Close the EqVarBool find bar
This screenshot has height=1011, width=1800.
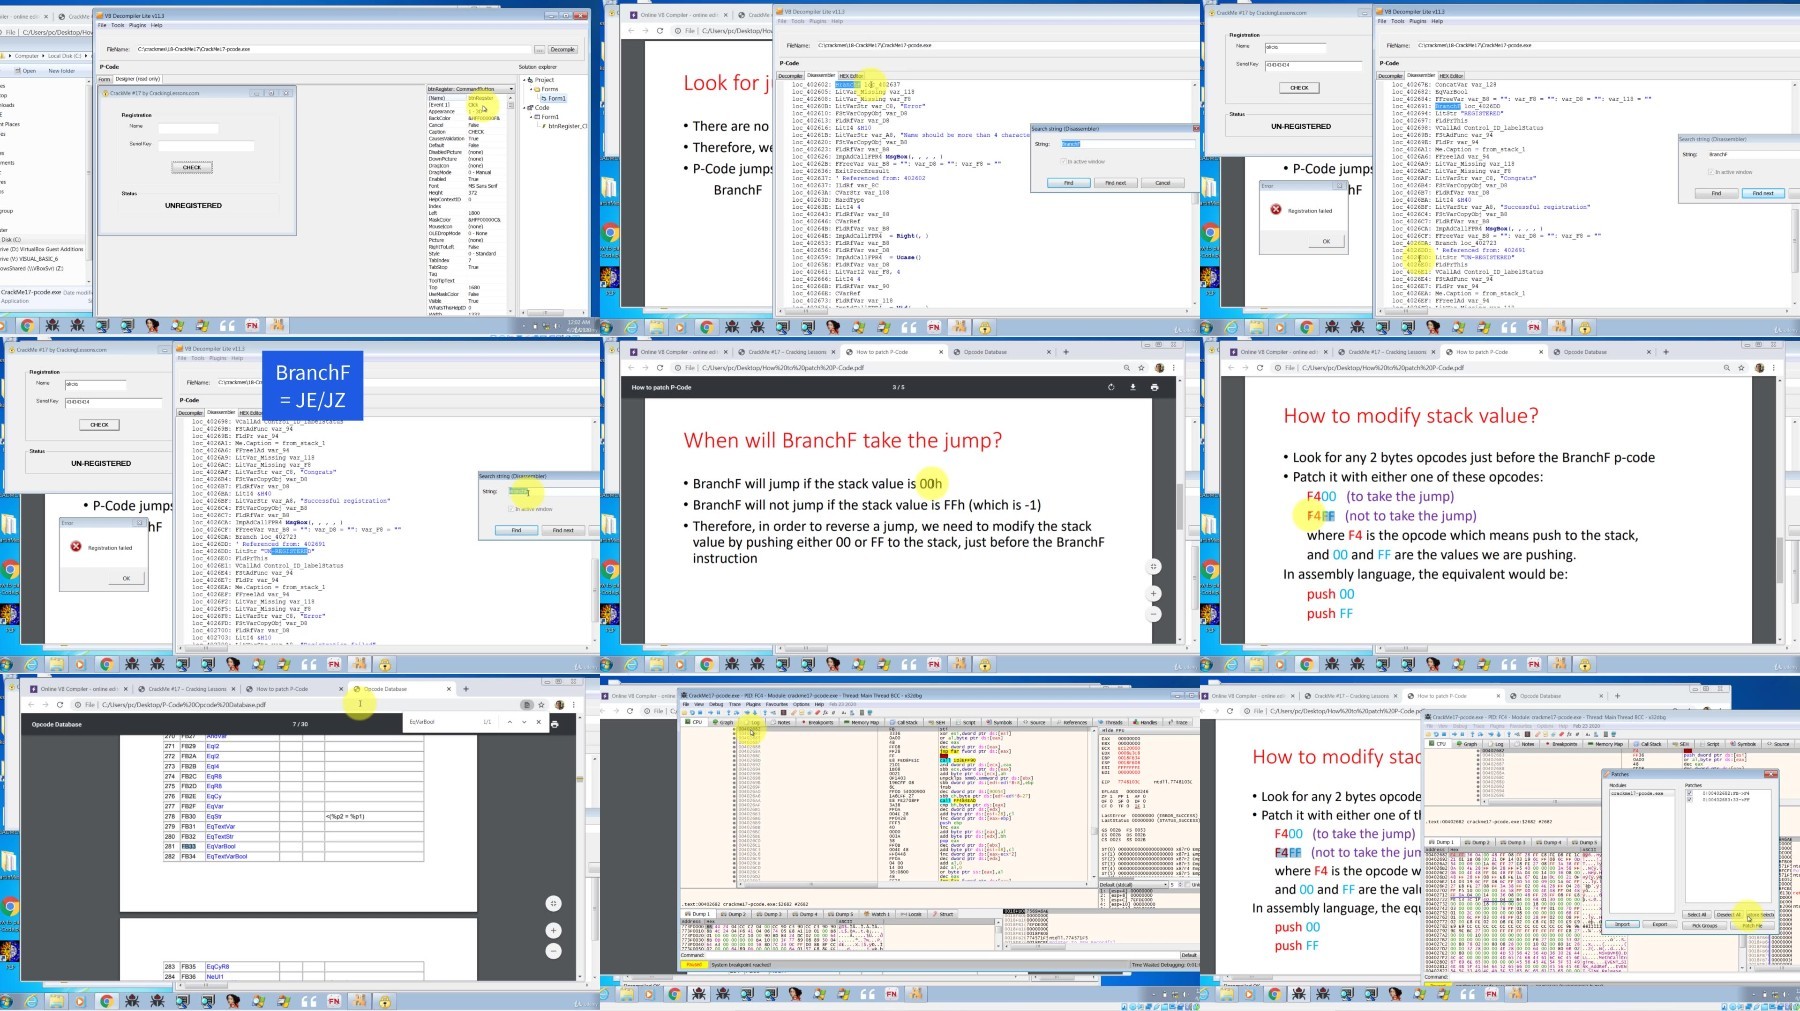point(539,722)
